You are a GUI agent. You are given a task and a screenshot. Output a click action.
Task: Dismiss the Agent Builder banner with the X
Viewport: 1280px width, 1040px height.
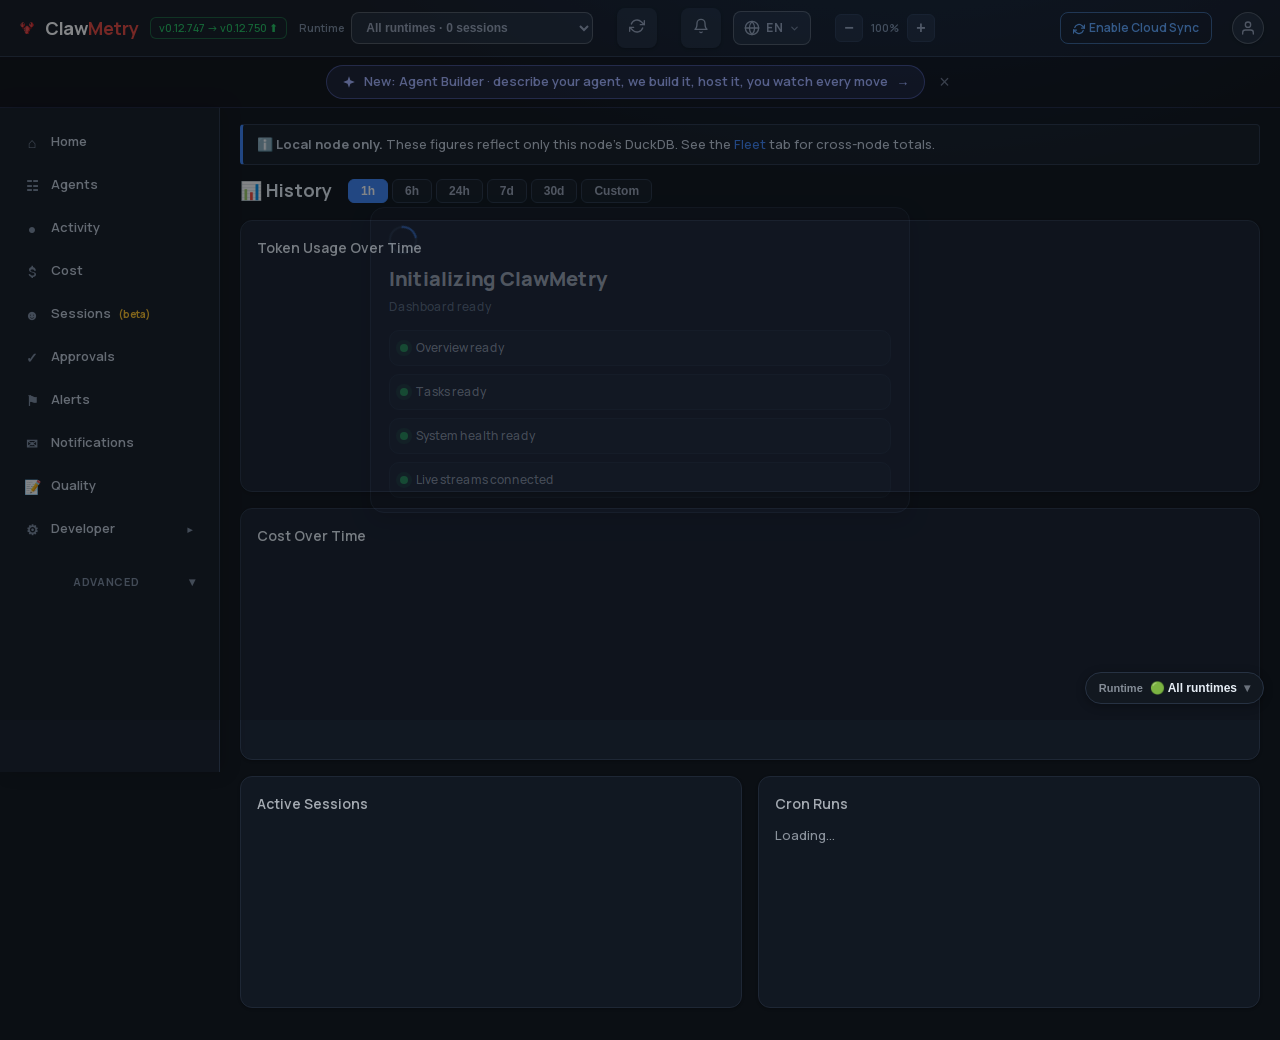point(944,82)
